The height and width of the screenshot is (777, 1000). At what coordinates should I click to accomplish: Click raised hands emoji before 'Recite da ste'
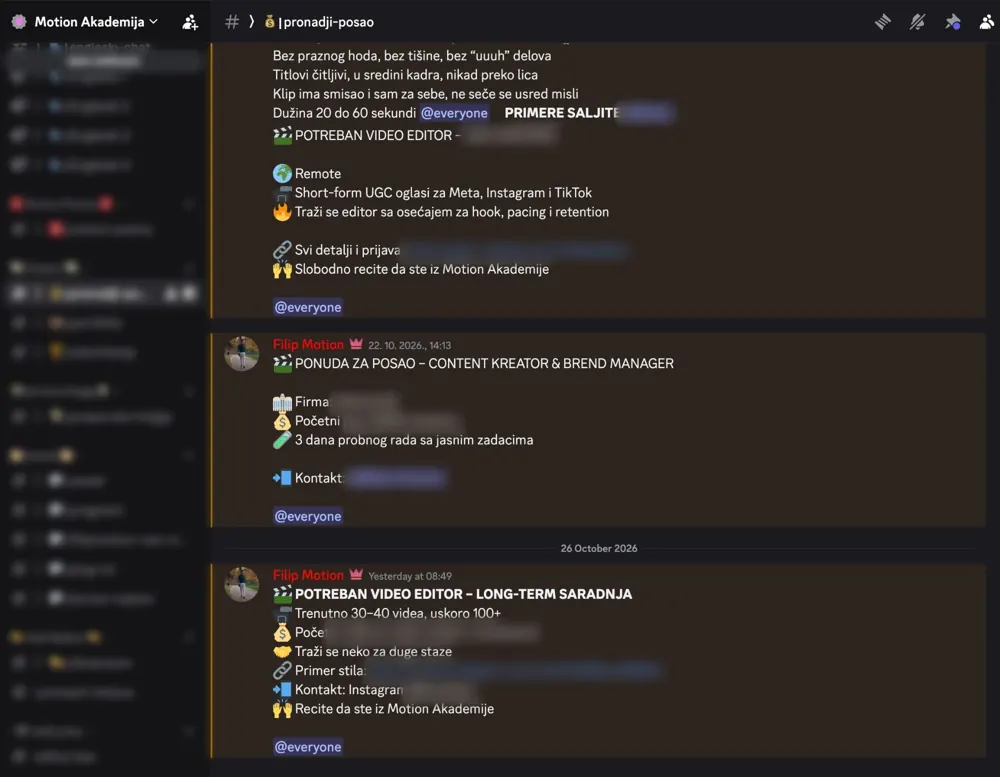(x=282, y=709)
